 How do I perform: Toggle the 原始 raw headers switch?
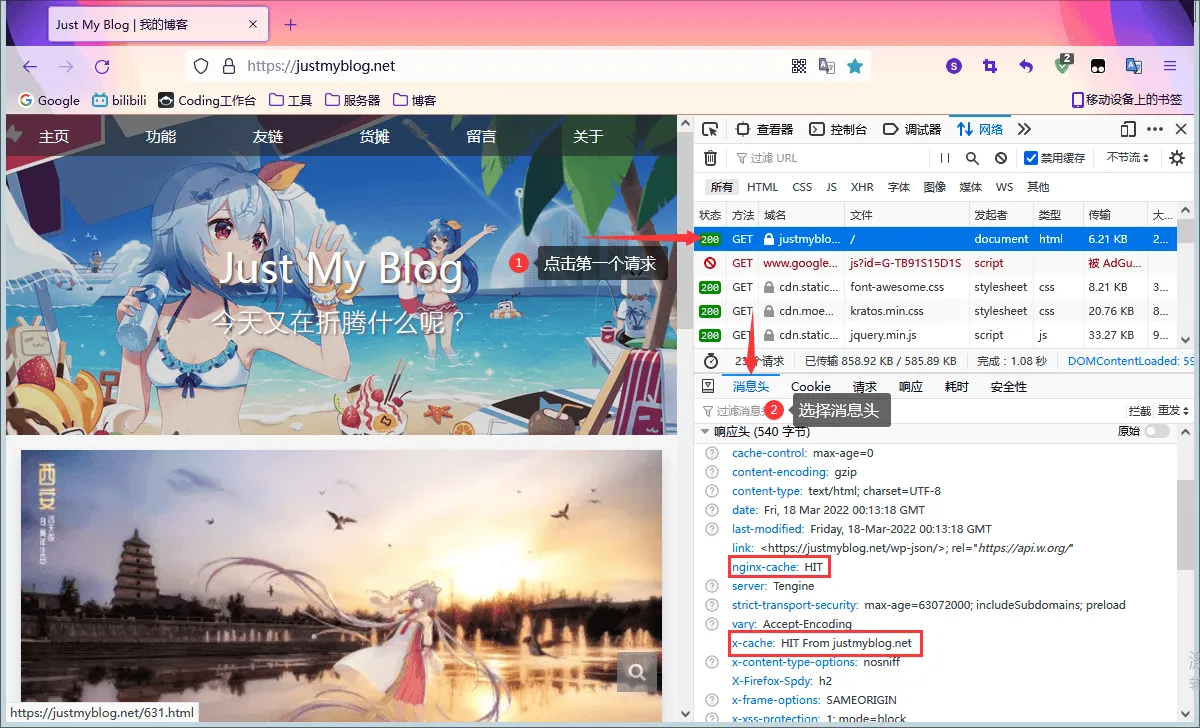[x=1157, y=431]
